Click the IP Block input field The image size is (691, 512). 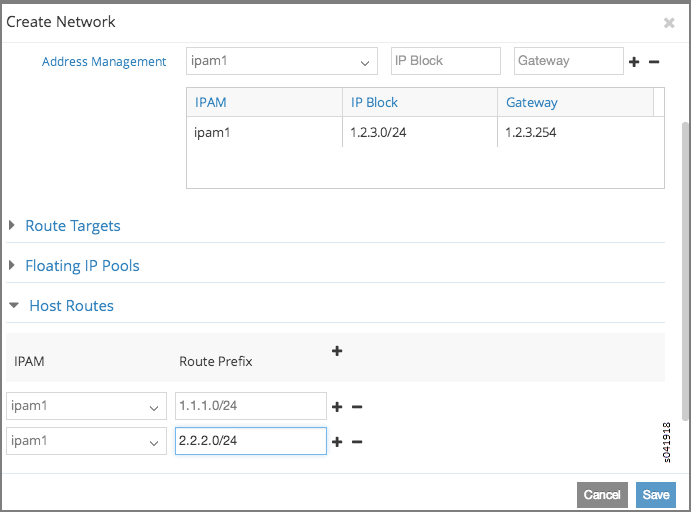point(445,61)
